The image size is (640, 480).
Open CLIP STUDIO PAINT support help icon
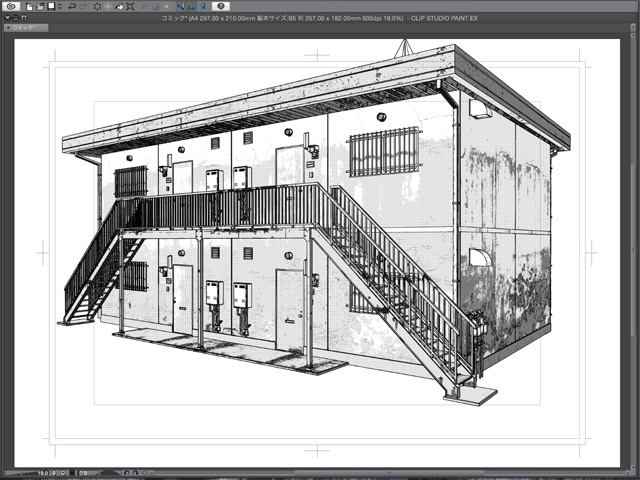click(x=221, y=6)
